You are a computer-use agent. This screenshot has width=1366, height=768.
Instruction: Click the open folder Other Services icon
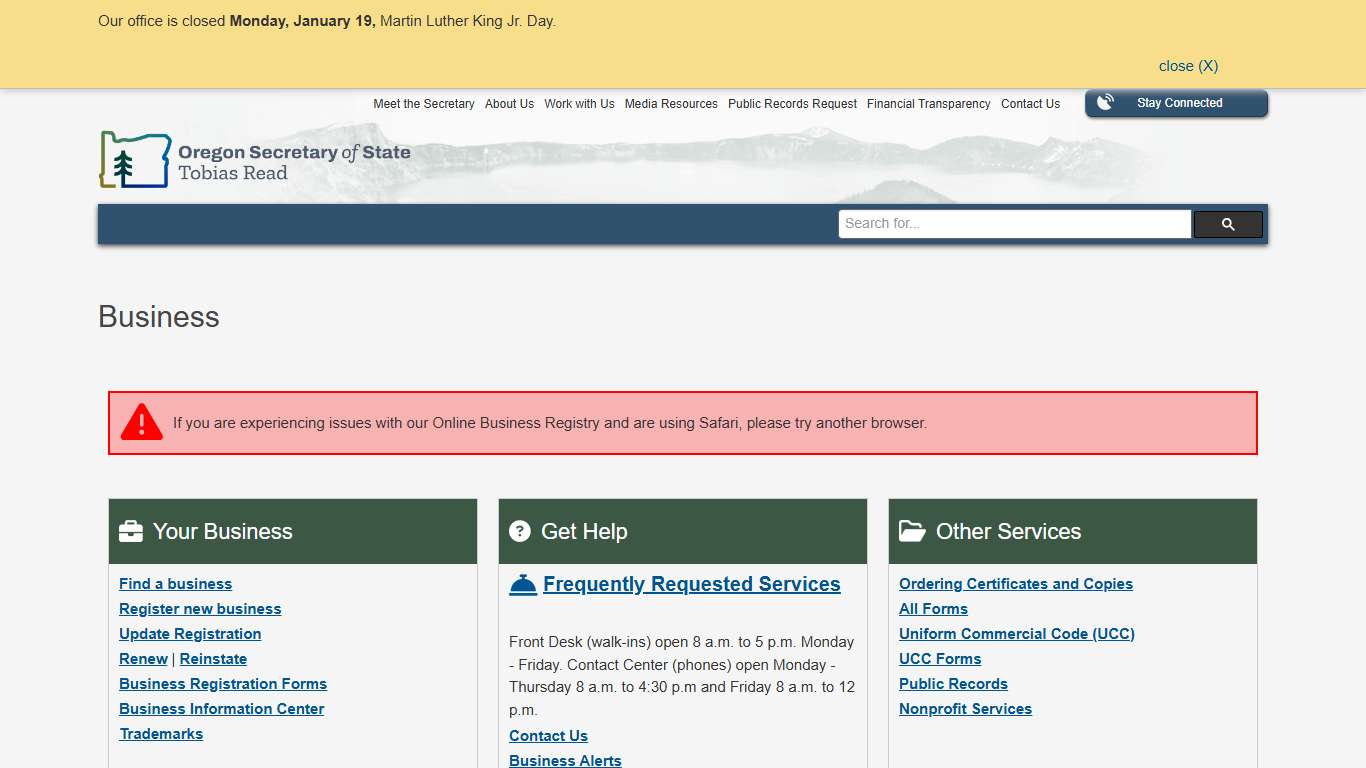[x=912, y=531]
